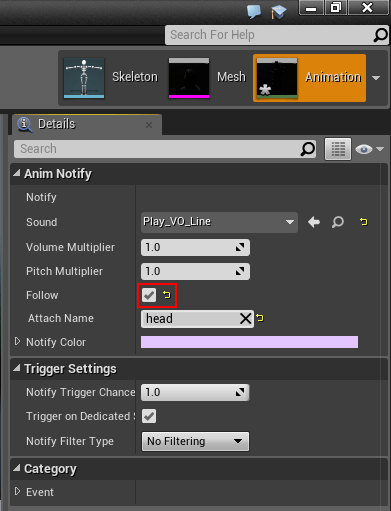This screenshot has width=391, height=511.
Task: Open the Animation mode thumbnail
Action: [277, 78]
